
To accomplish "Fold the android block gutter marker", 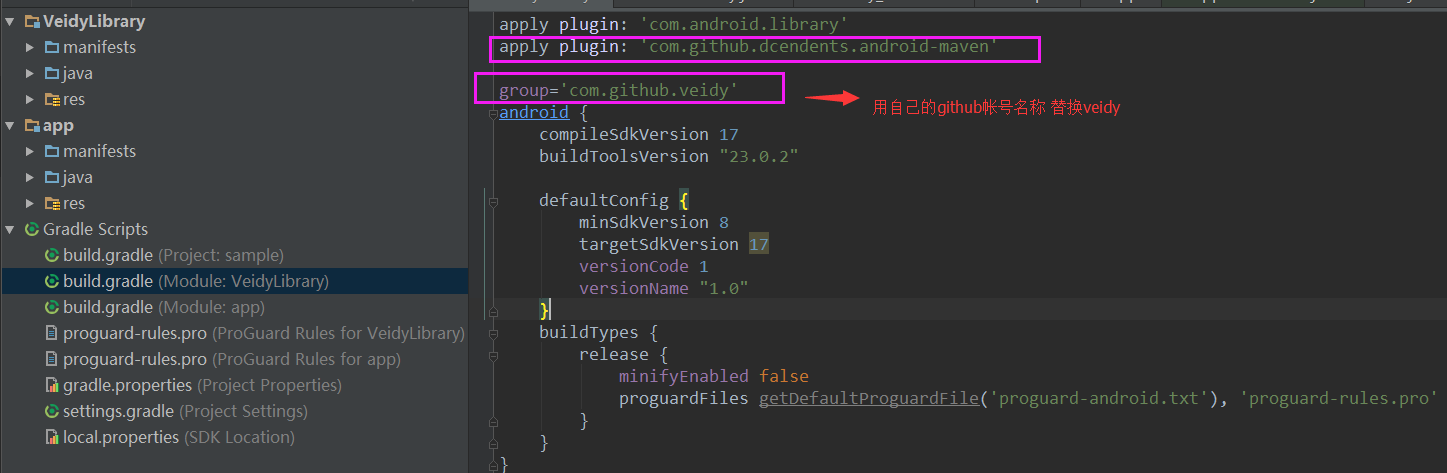I will 492,113.
